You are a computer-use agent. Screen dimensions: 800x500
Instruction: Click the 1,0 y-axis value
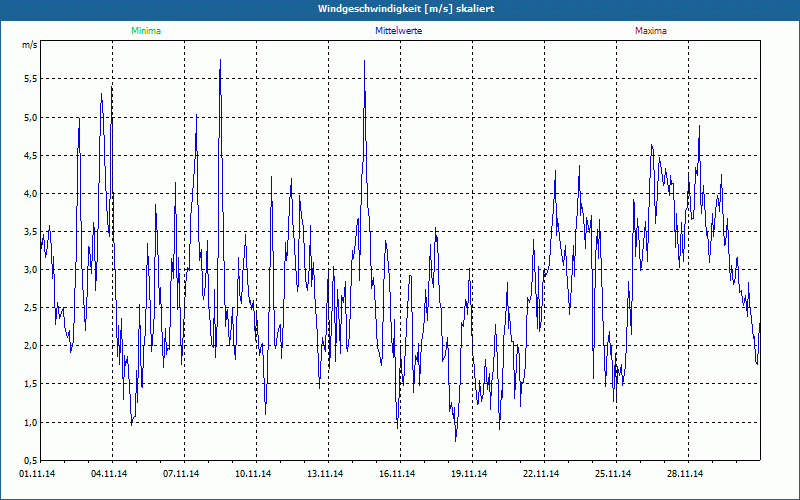(30, 422)
